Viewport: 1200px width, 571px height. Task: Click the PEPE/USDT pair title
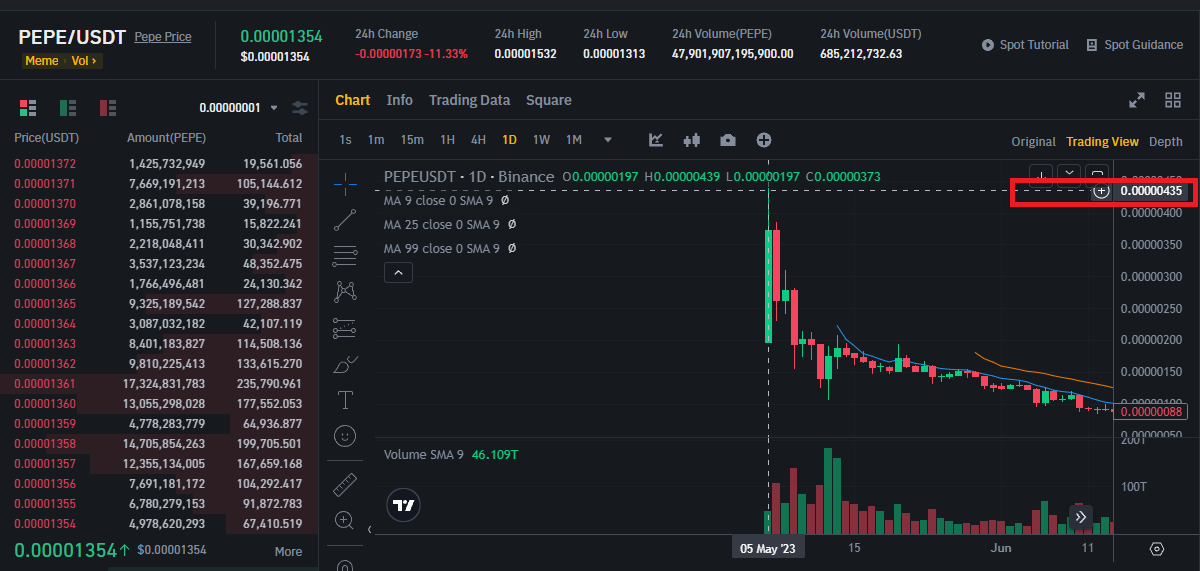(72, 37)
